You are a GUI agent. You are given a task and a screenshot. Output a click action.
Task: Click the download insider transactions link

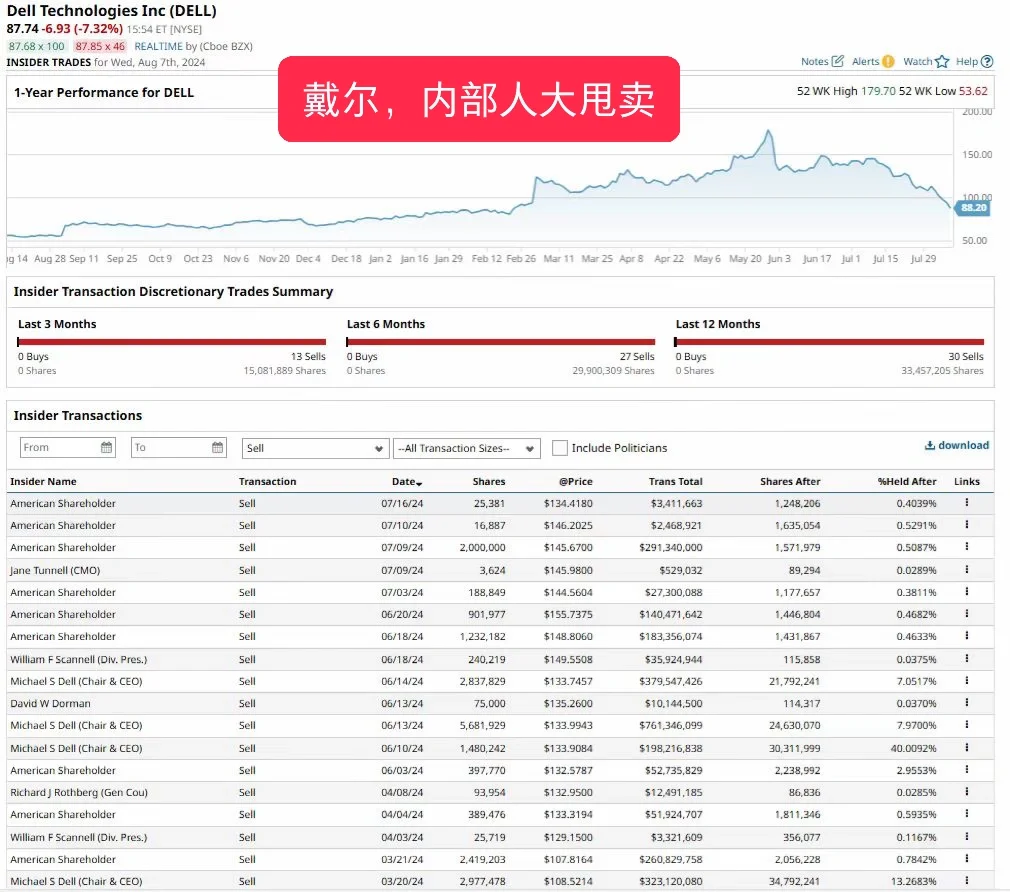point(957,445)
